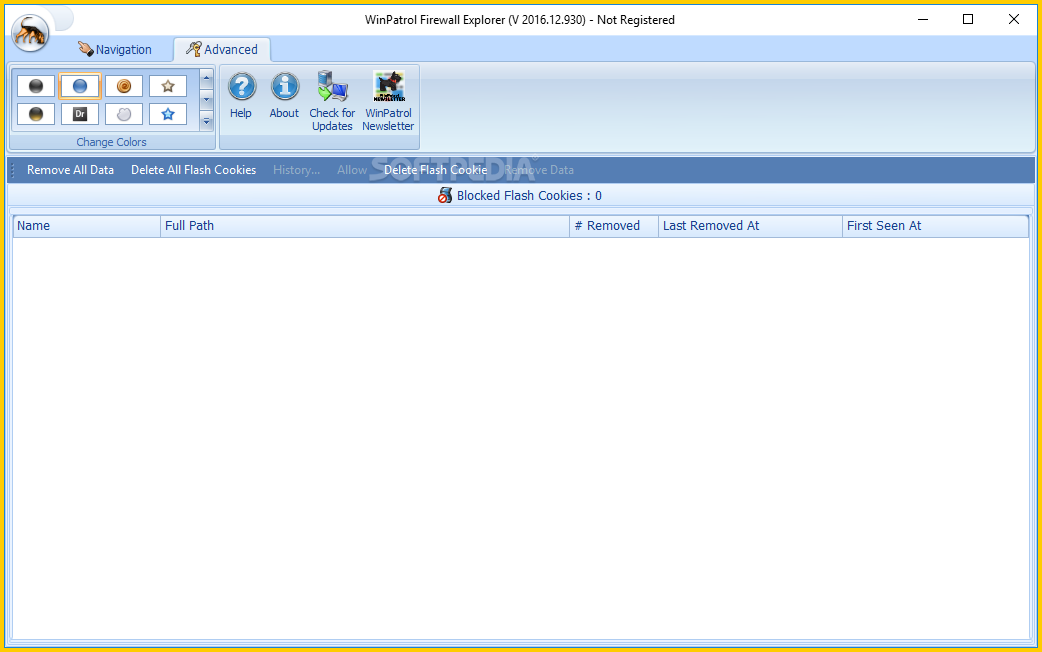
Task: Click the toolbar grip handle beside Remove All Data
Action: click(x=13, y=170)
